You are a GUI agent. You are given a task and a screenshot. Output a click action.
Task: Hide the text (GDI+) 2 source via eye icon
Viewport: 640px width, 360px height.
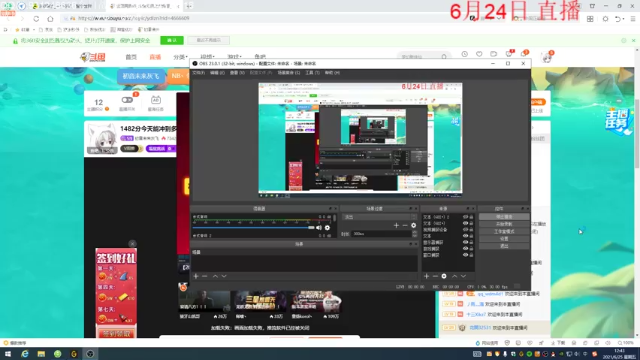click(465, 217)
